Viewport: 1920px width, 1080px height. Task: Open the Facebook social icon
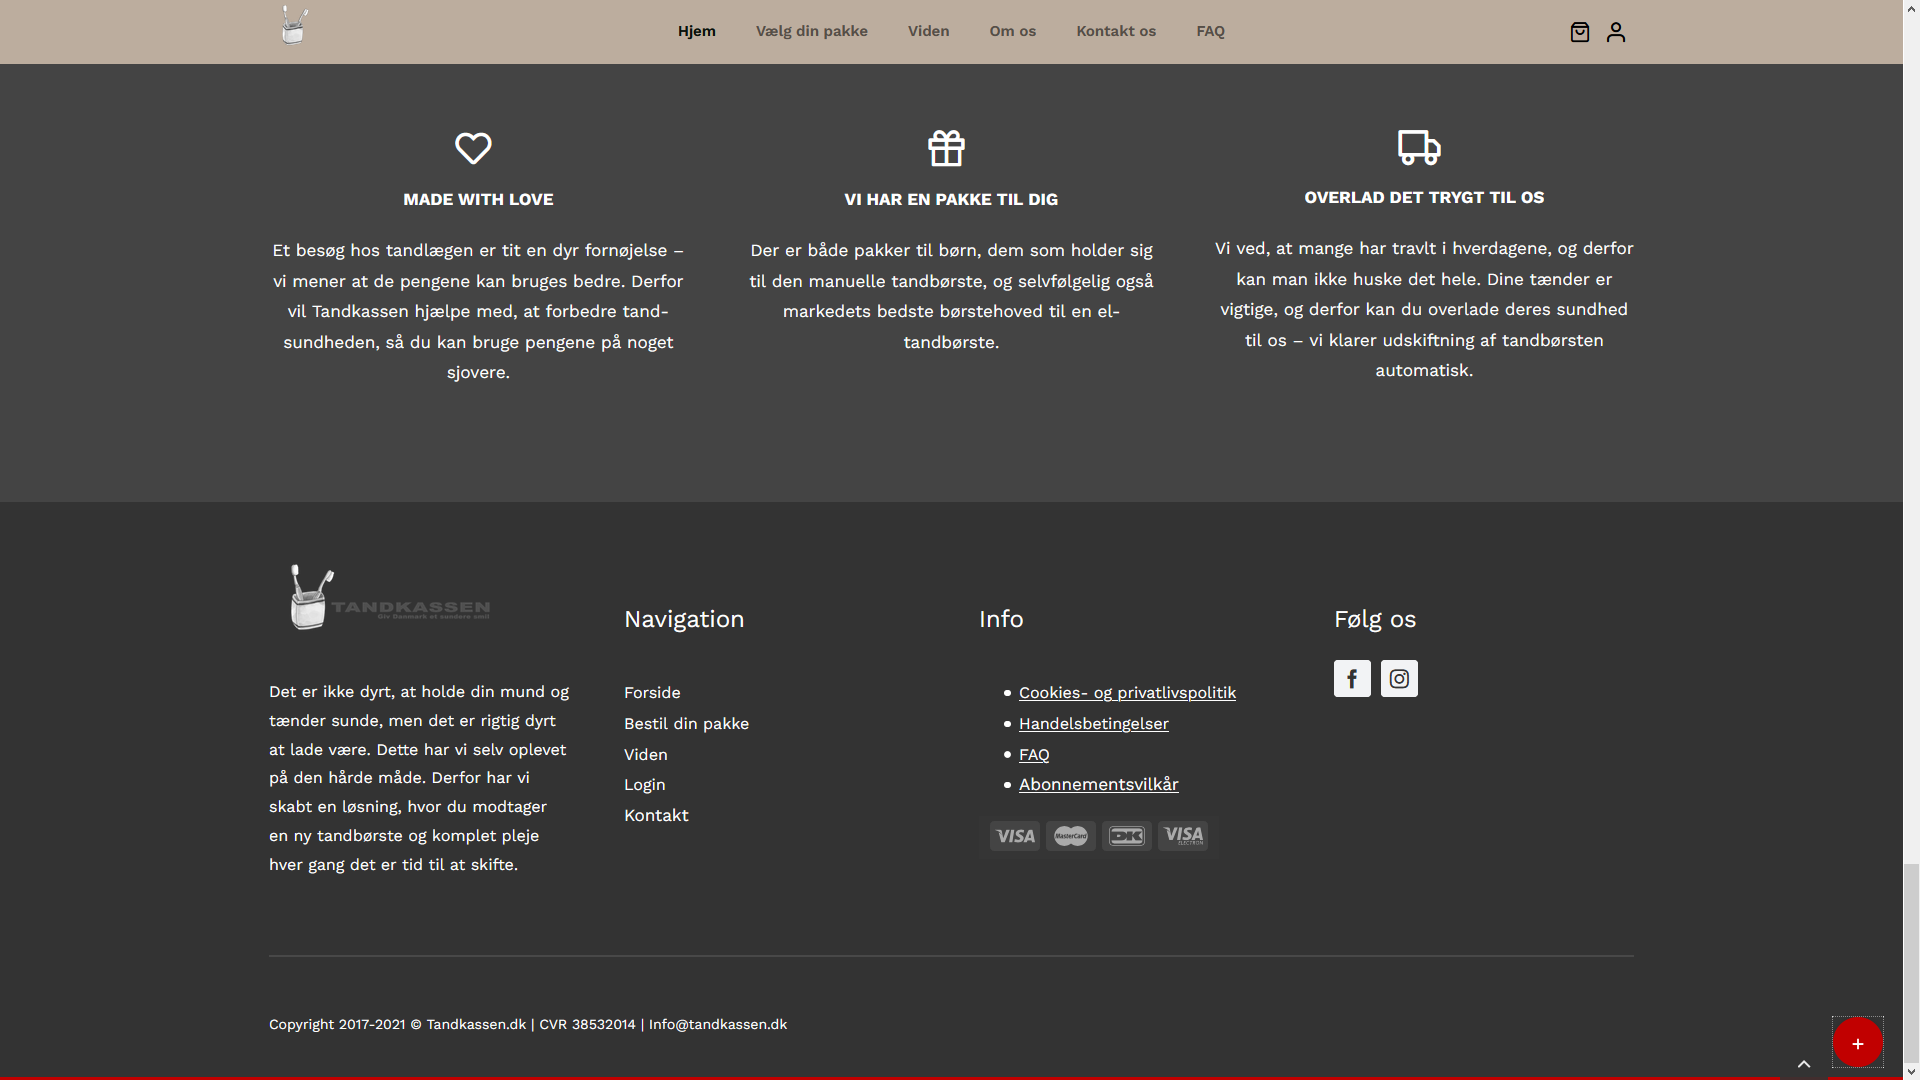pyautogui.click(x=1352, y=679)
